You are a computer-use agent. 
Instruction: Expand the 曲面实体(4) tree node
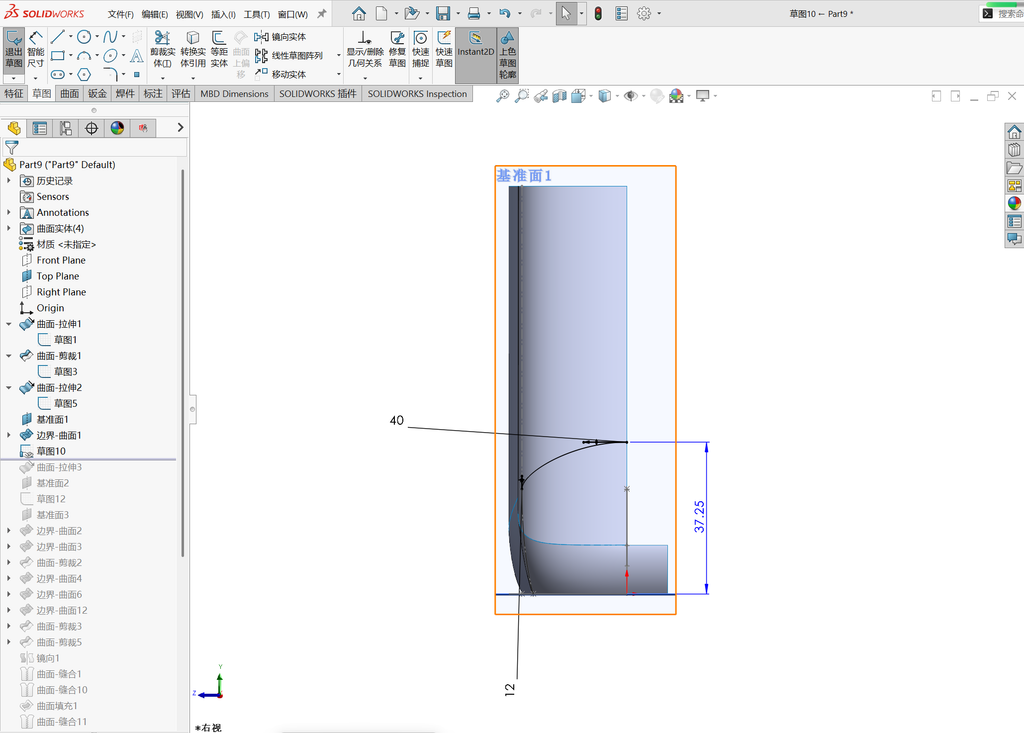click(x=8, y=228)
